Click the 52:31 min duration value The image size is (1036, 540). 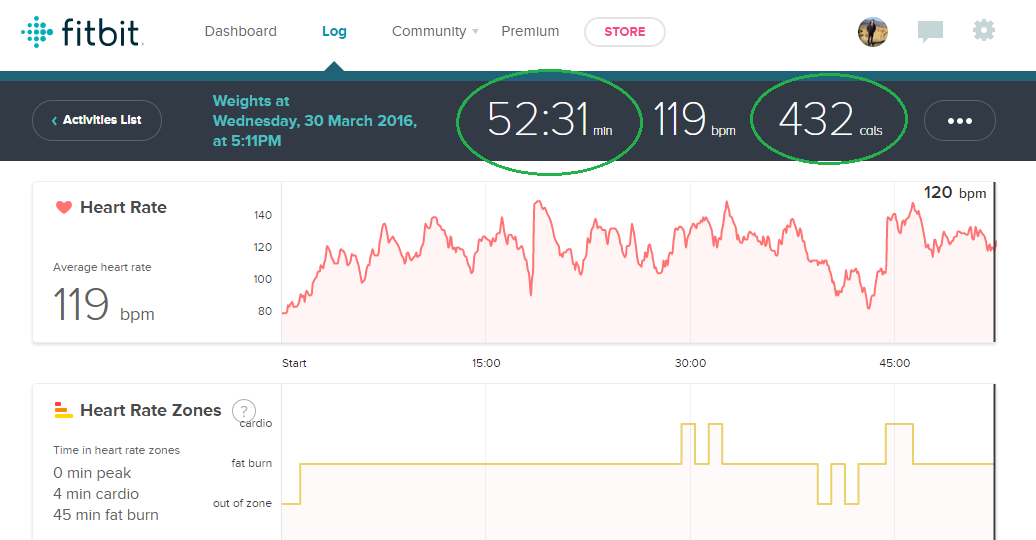point(550,120)
